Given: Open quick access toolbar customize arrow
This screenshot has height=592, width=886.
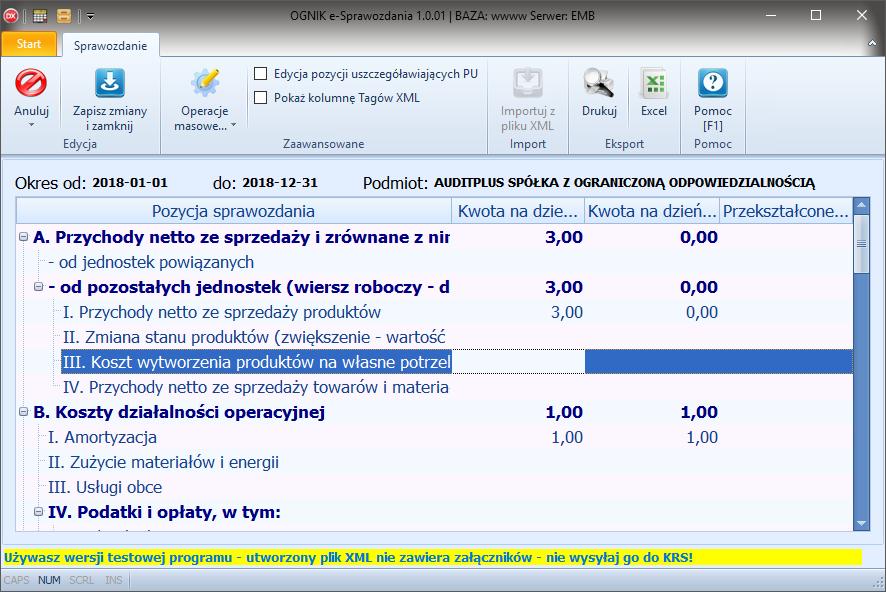Looking at the screenshot, I should pos(90,16).
